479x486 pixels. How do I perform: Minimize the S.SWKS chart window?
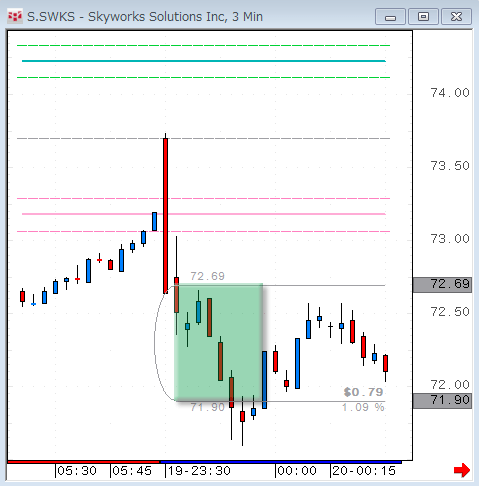tap(390, 17)
